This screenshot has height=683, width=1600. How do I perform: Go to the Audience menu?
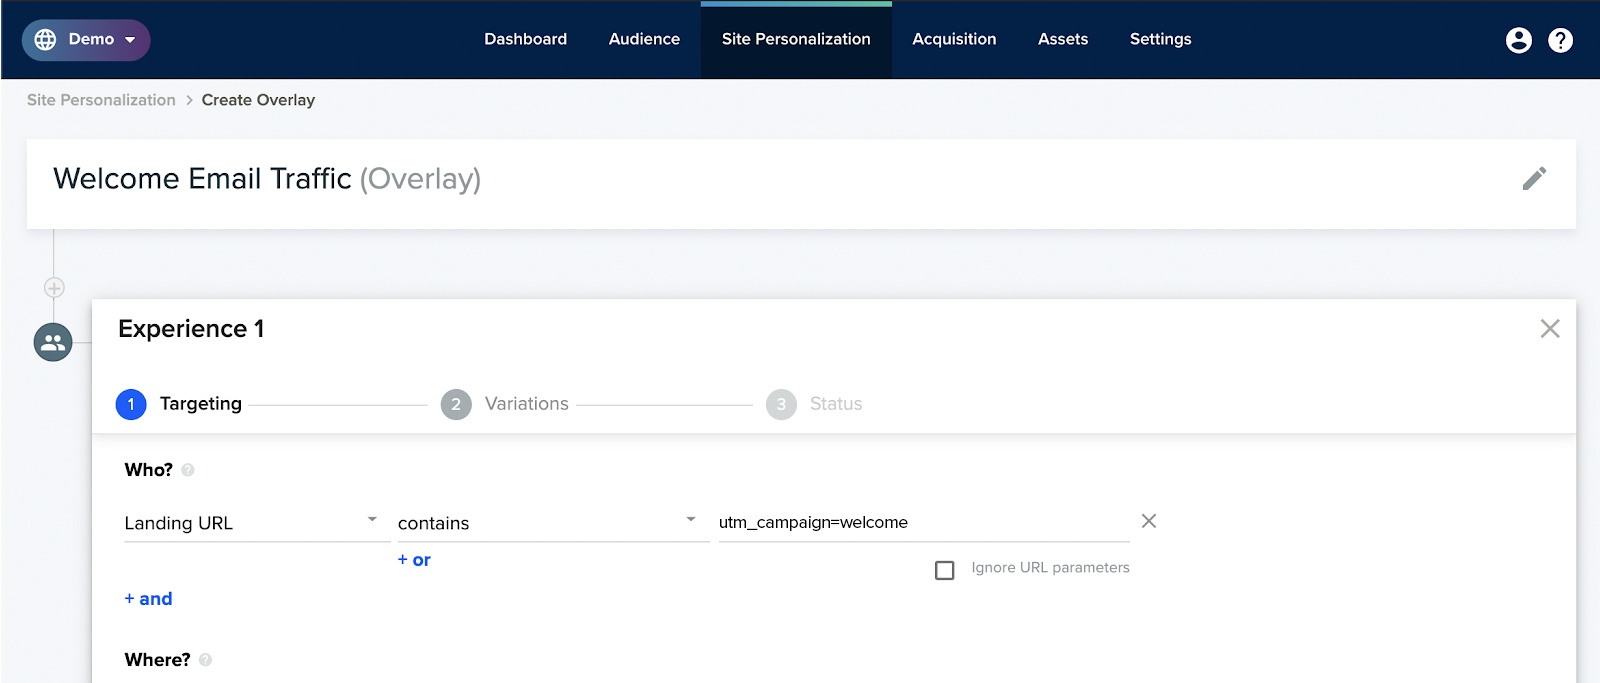(644, 39)
